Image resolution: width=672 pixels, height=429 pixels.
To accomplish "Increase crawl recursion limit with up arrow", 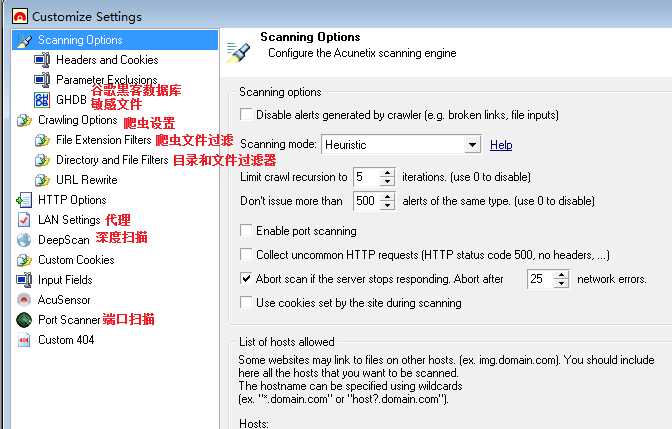I will pyautogui.click(x=387, y=173).
